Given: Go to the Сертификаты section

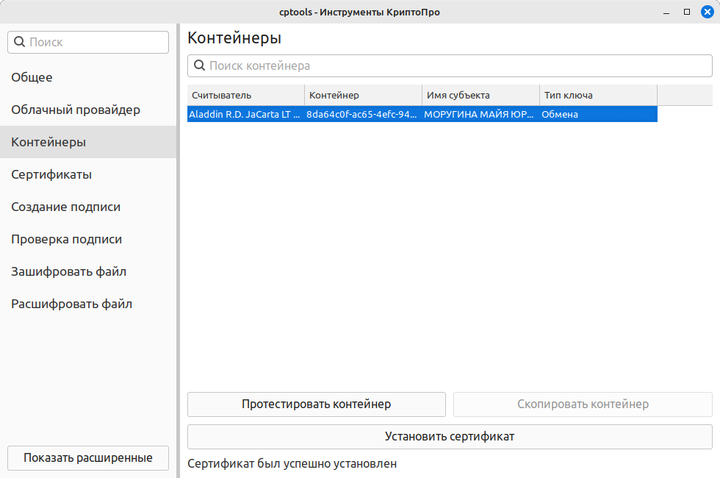Looking at the screenshot, I should (x=88, y=174).
